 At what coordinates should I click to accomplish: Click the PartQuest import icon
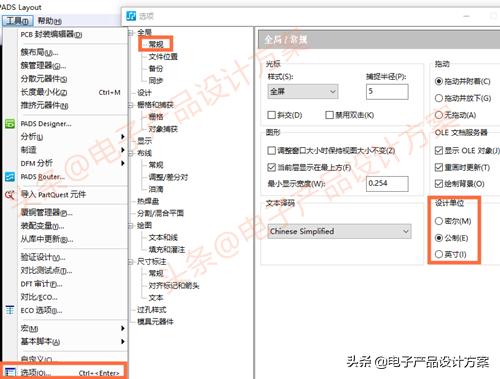10,195
